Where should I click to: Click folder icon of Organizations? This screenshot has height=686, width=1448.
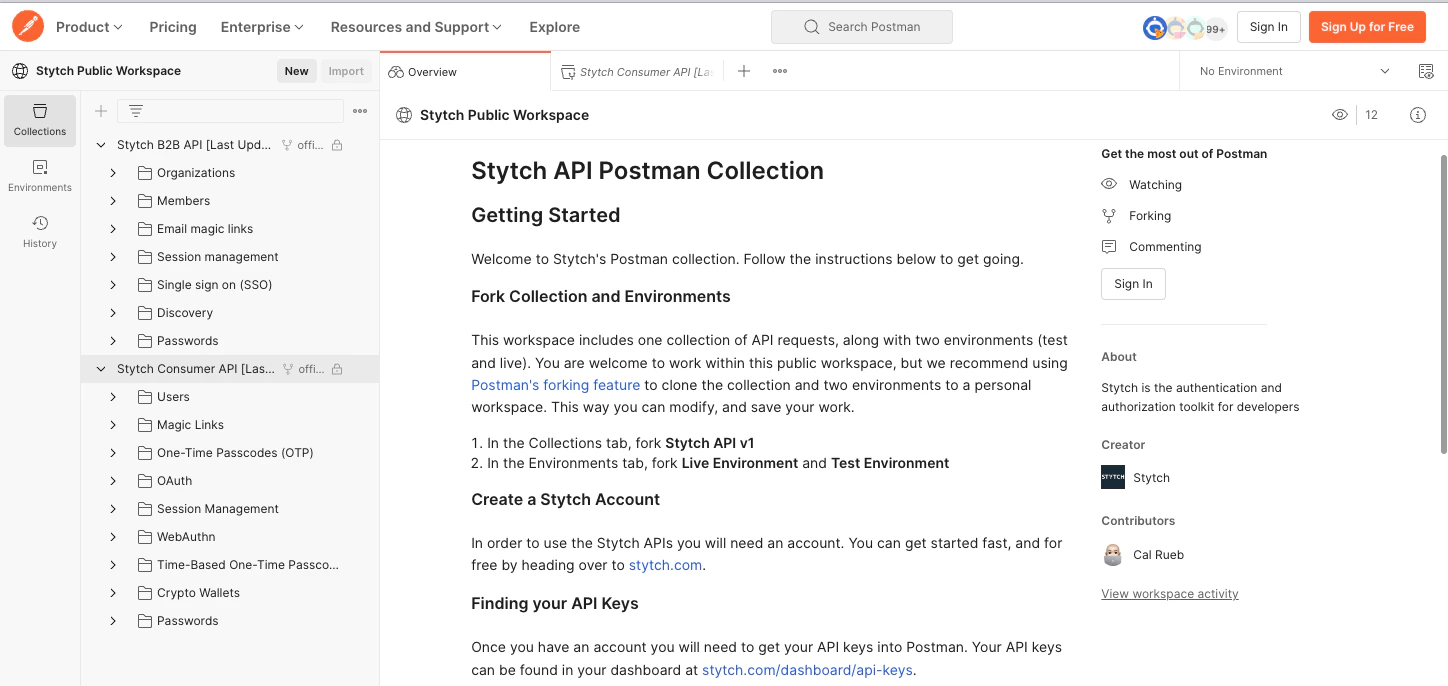145,173
